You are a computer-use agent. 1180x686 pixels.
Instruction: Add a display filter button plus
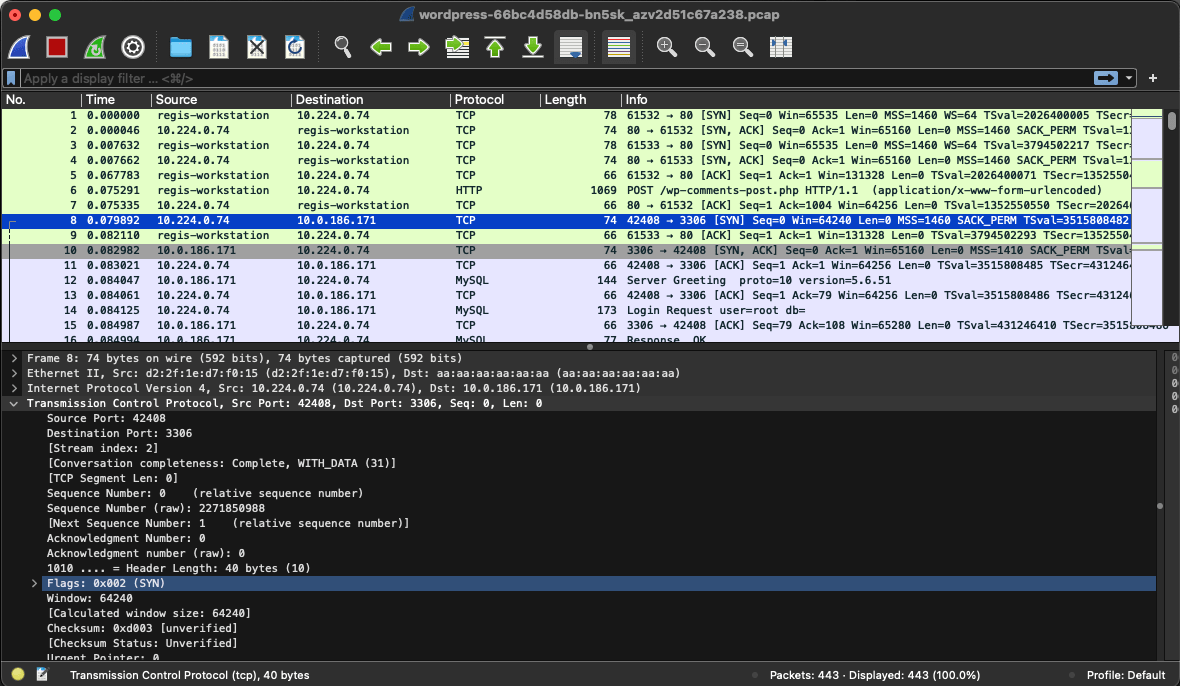coord(1153,78)
